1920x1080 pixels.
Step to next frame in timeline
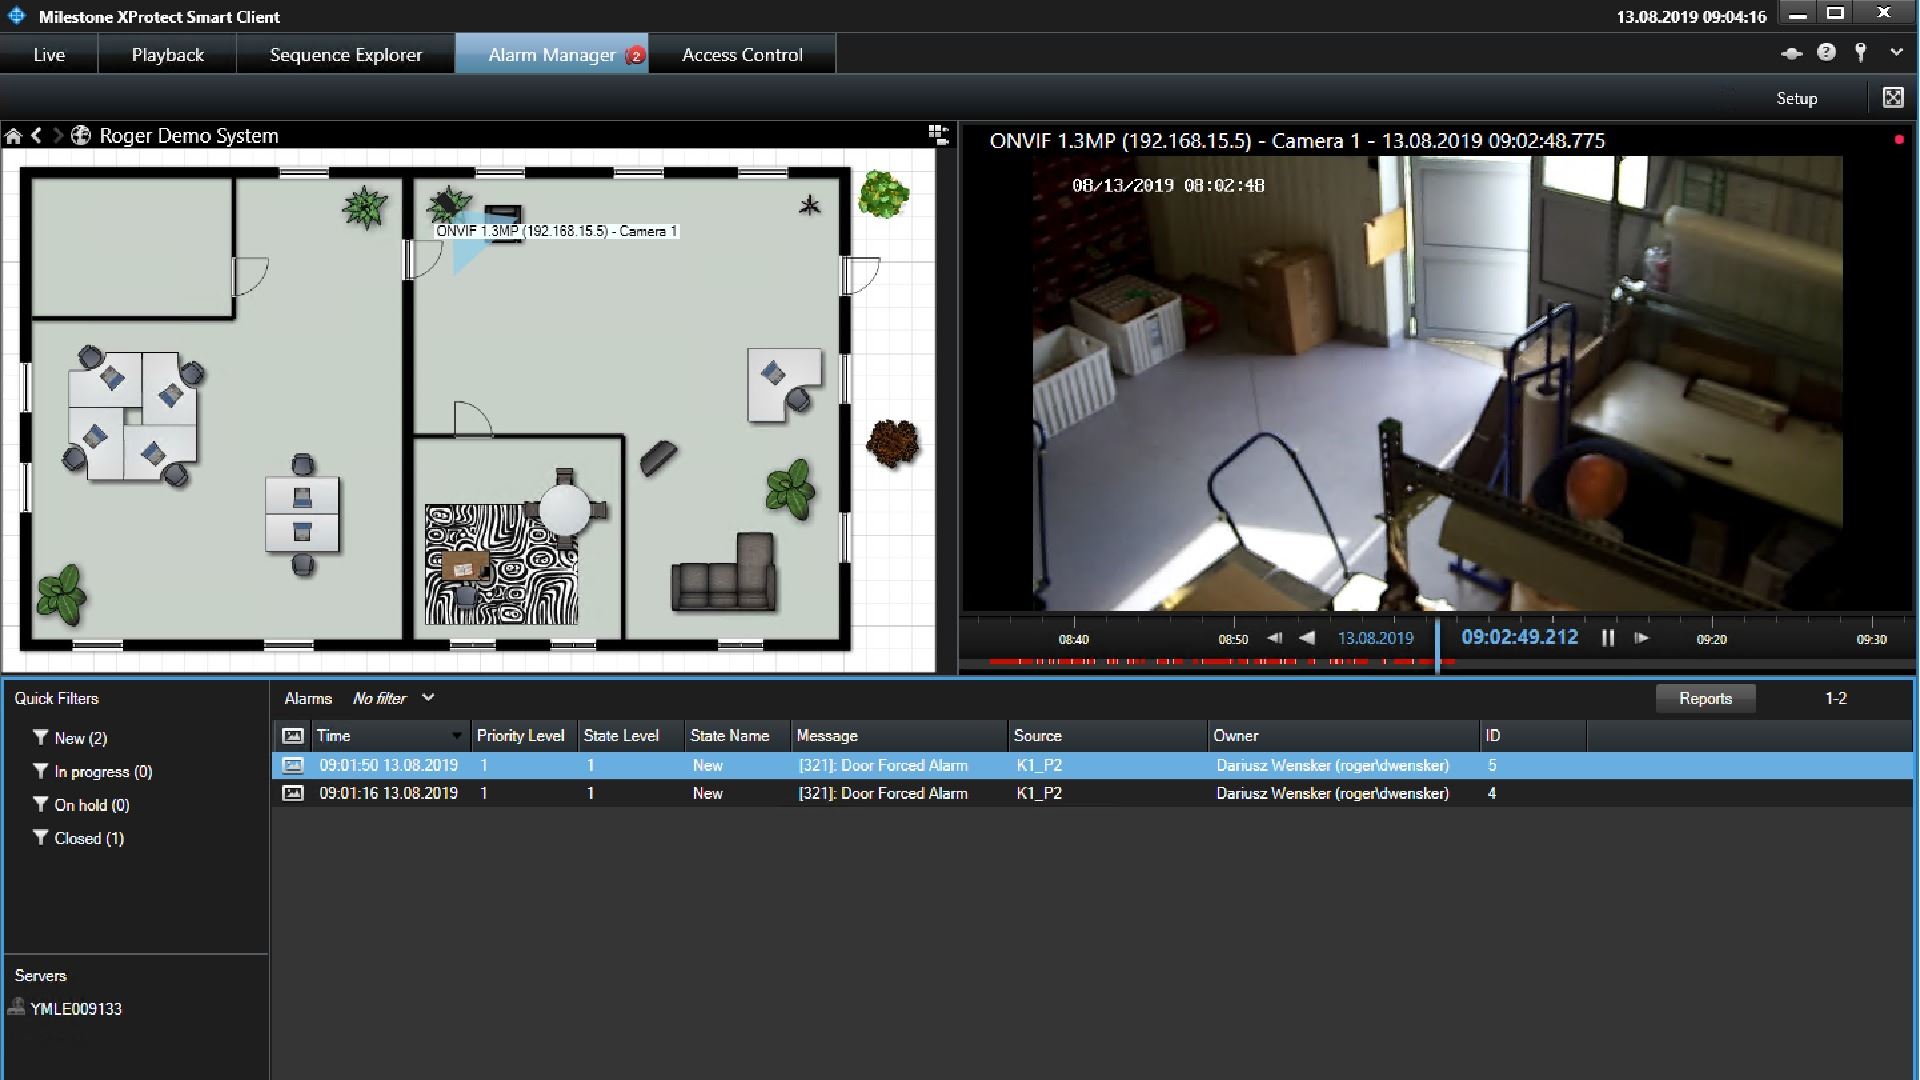tap(1641, 638)
